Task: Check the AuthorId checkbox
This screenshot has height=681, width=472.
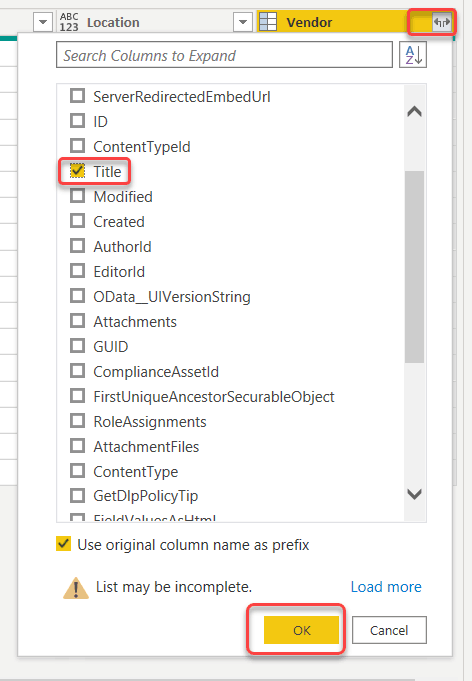Action: (78, 246)
